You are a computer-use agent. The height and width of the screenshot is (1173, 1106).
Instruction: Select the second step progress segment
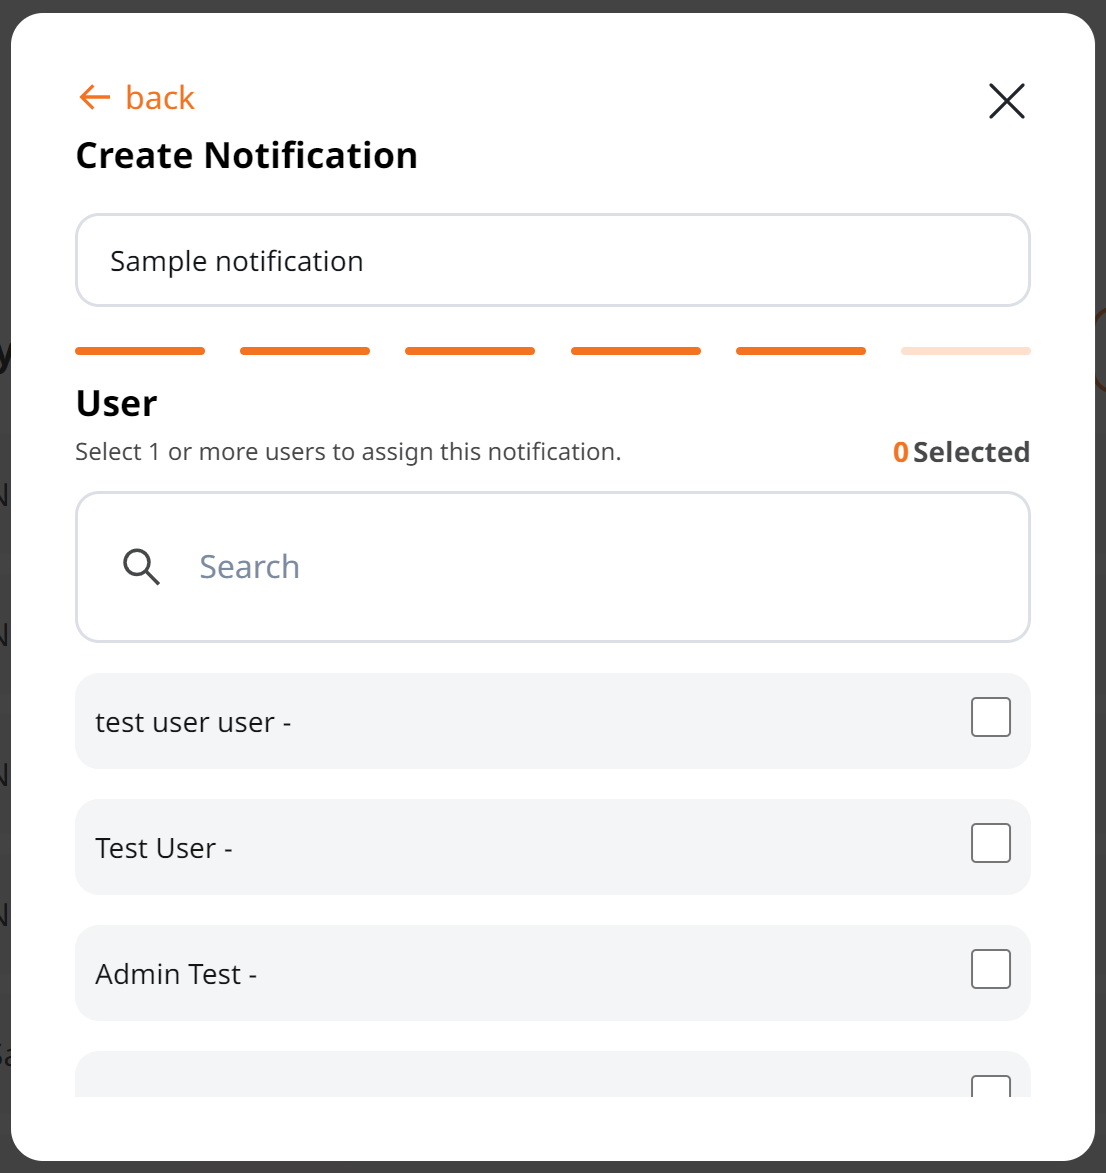click(305, 351)
